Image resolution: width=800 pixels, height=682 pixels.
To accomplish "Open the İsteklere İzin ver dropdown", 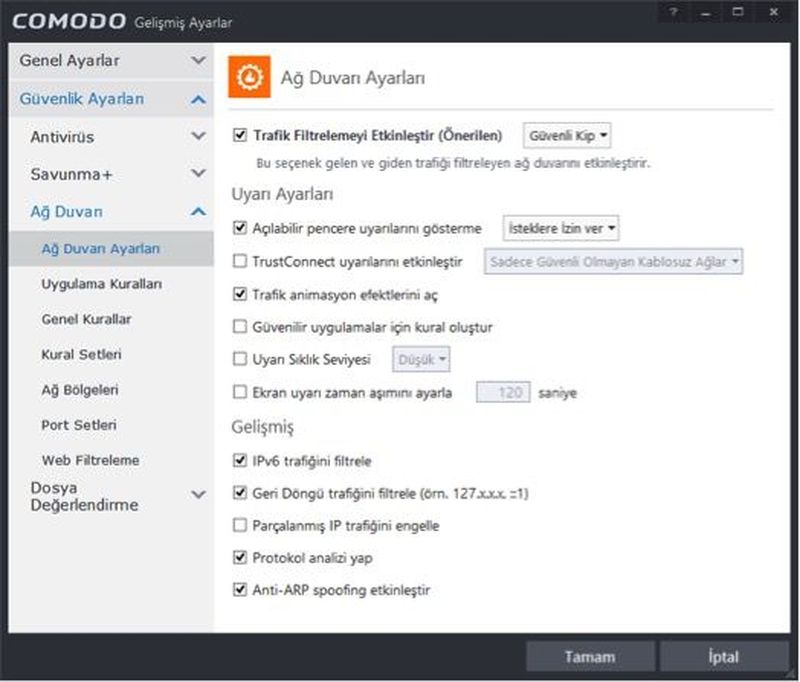I will (560, 229).
